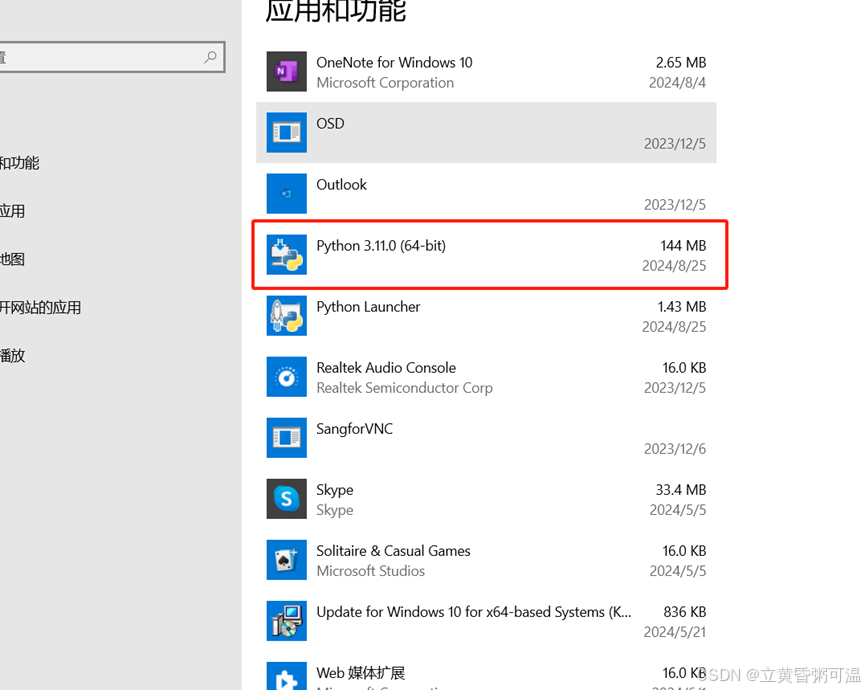Screen dimensions: 865x690
Task: Click the Skype app icon
Action: pyautogui.click(x=286, y=499)
